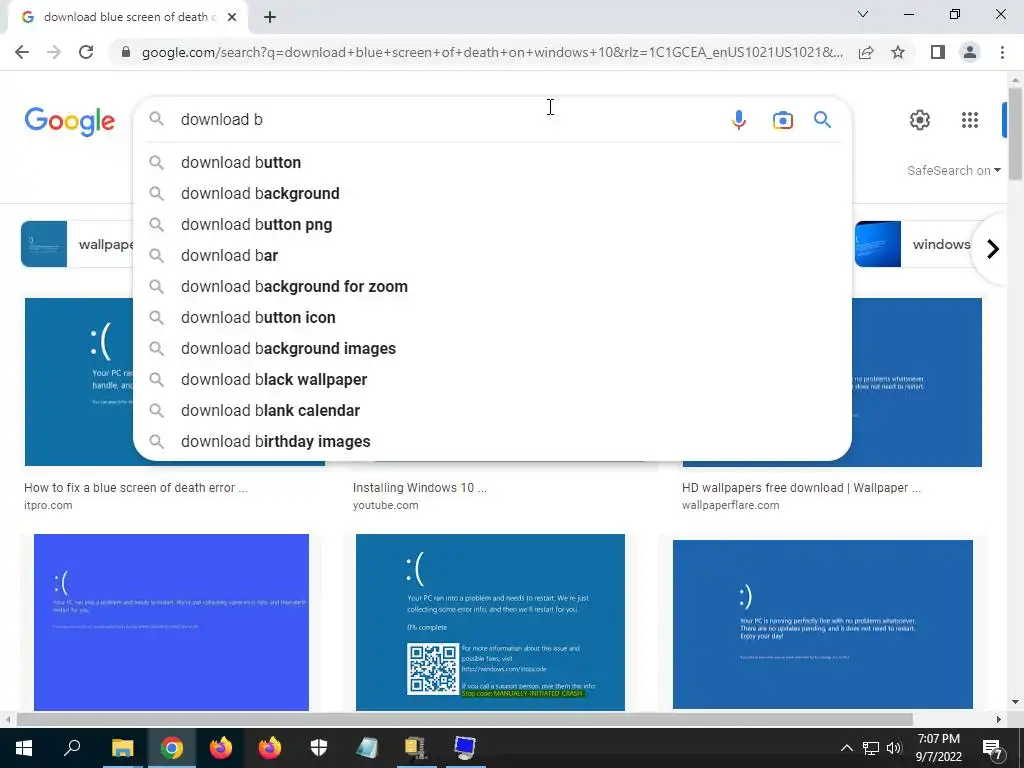
Task: Choose 'download birthday images' suggestion
Action: coord(492,441)
